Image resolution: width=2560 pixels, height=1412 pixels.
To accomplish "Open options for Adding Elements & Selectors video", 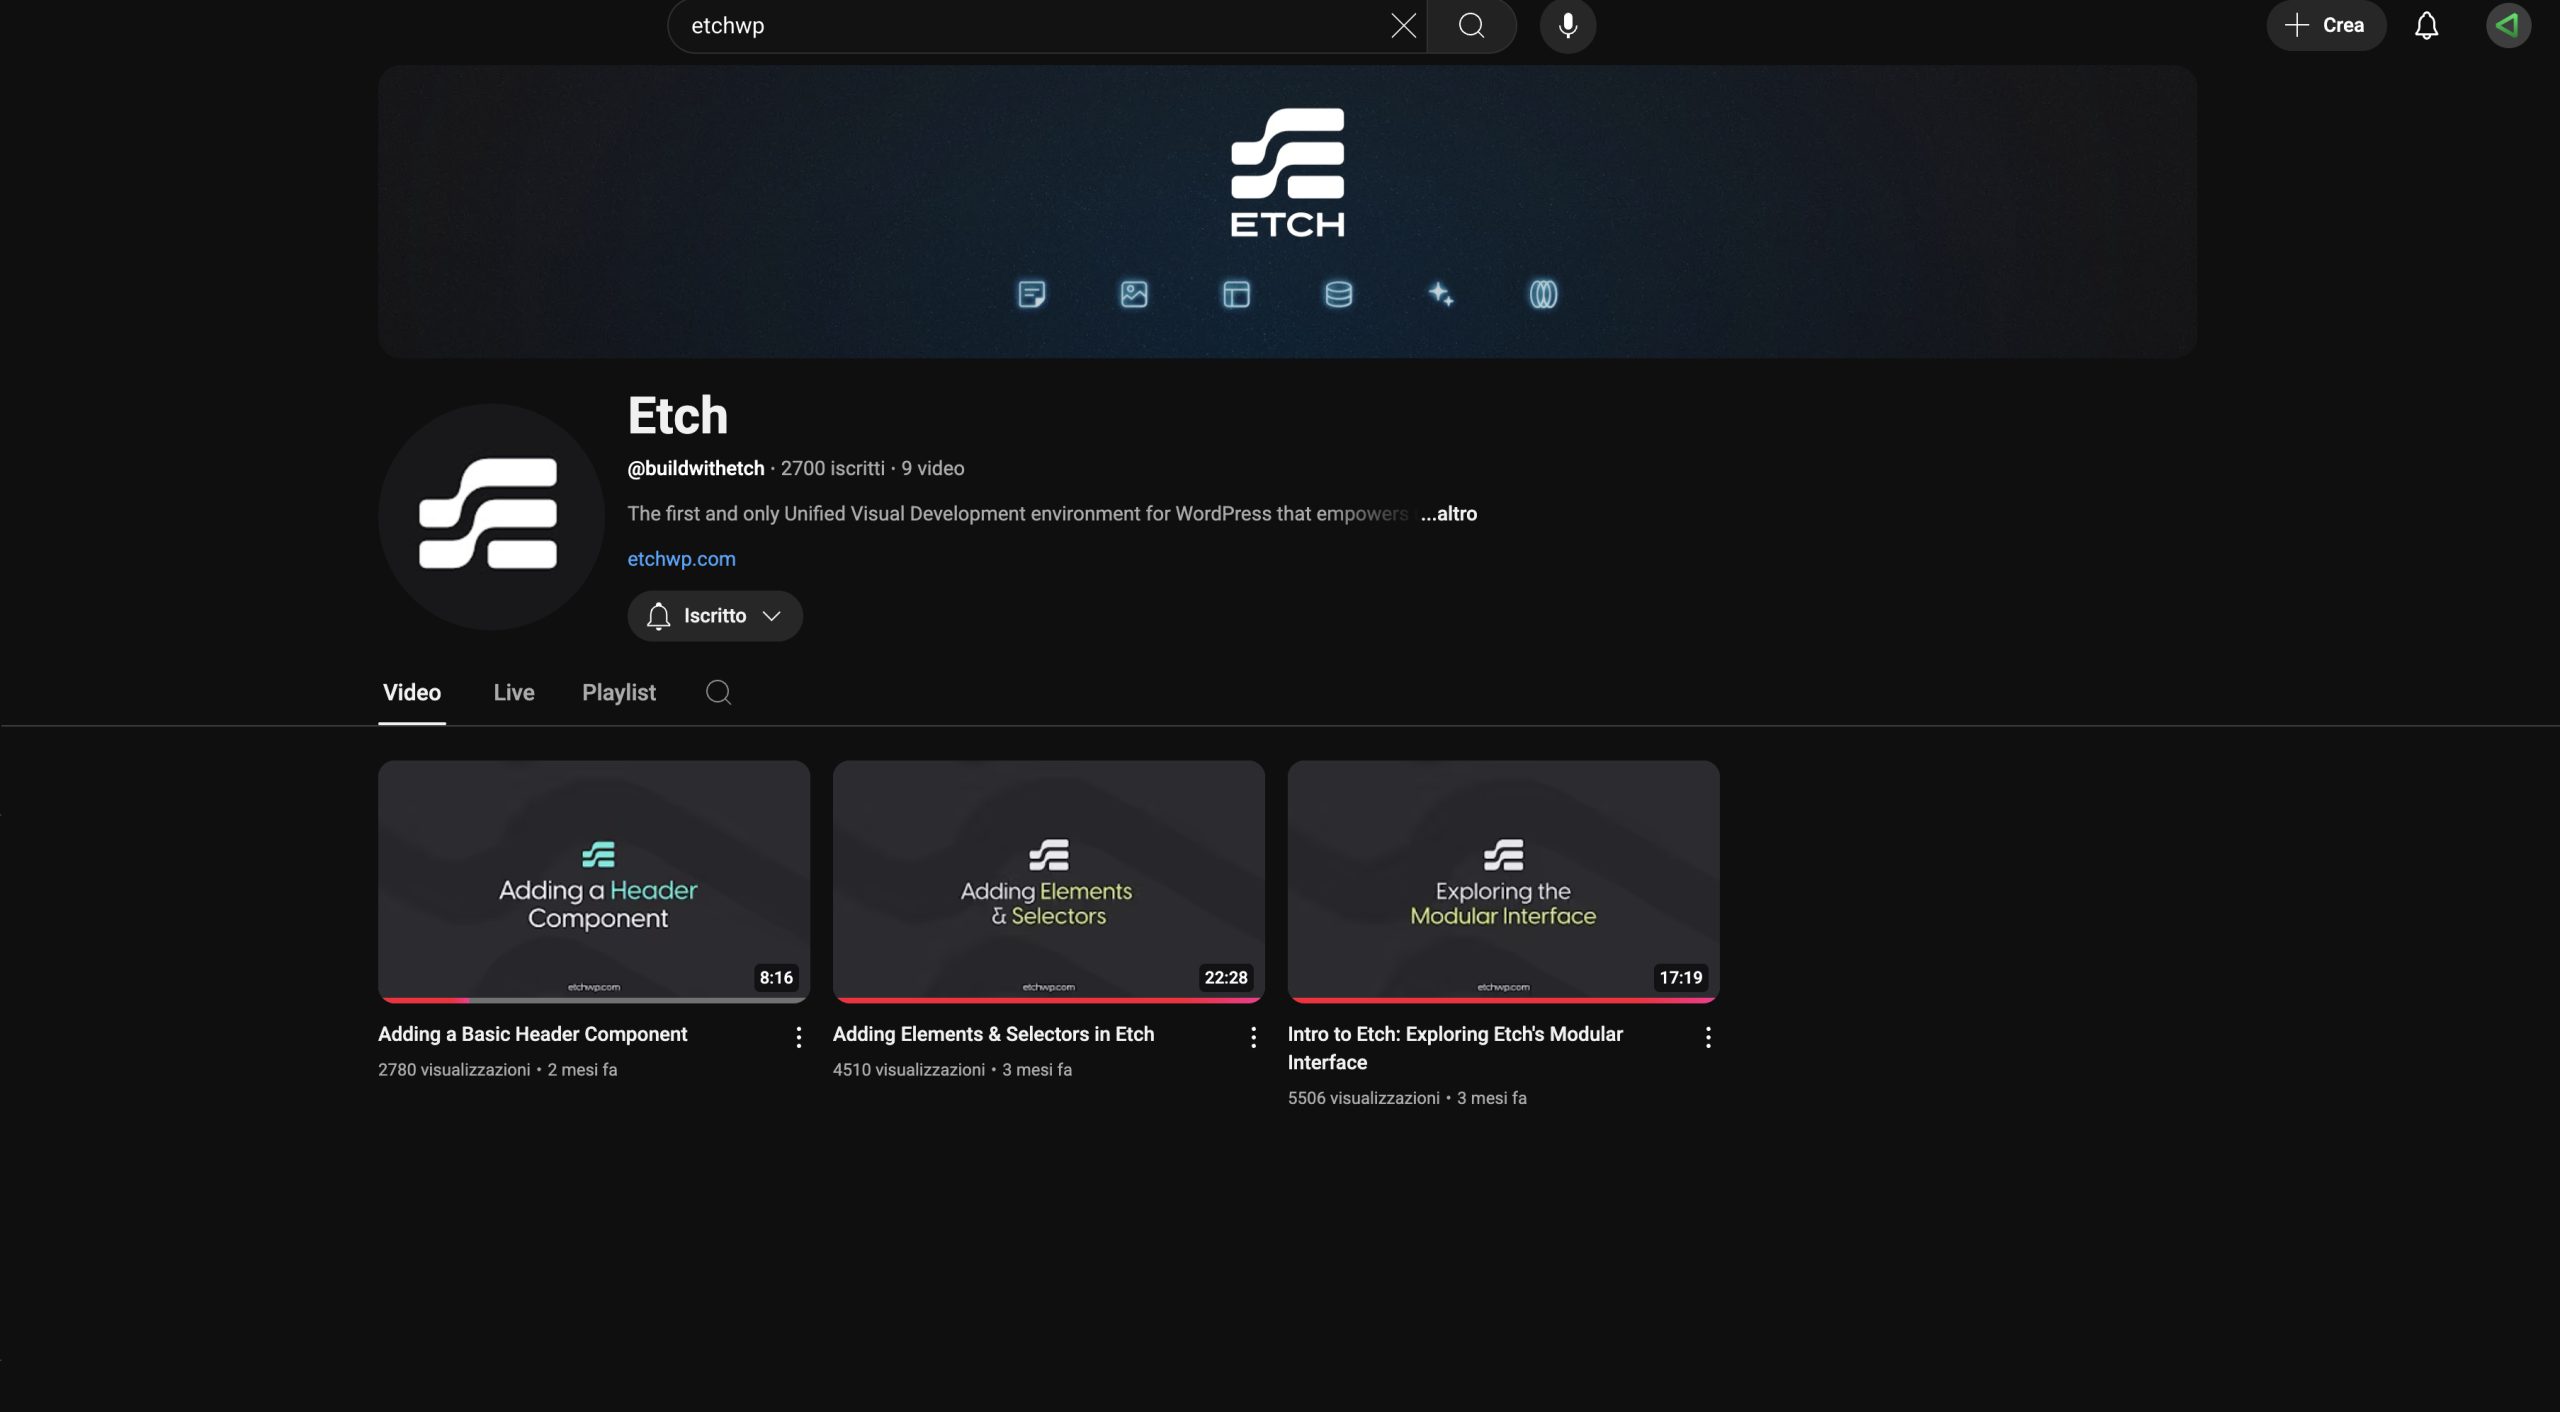I will tap(1252, 1038).
